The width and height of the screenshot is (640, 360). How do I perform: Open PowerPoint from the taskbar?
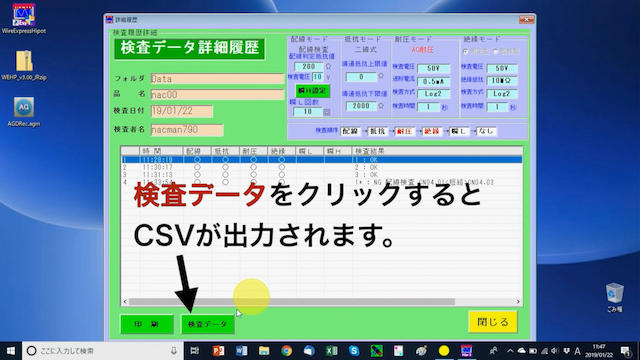coord(218,351)
